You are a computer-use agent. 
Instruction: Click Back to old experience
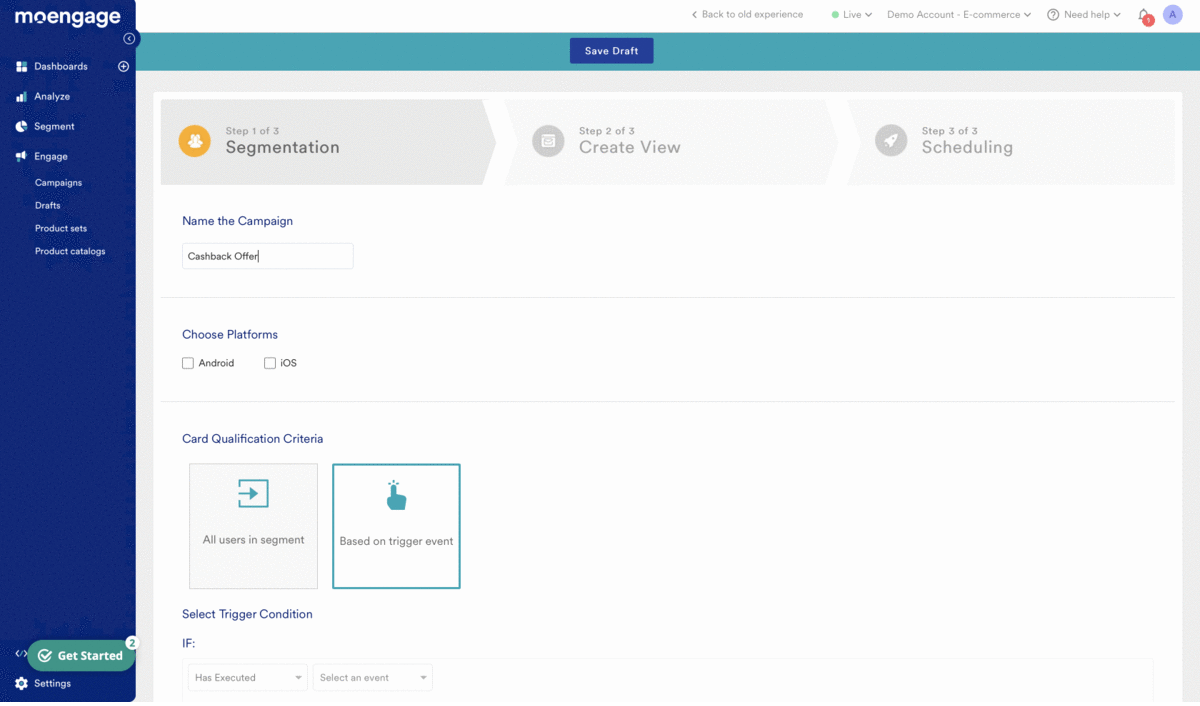click(747, 15)
